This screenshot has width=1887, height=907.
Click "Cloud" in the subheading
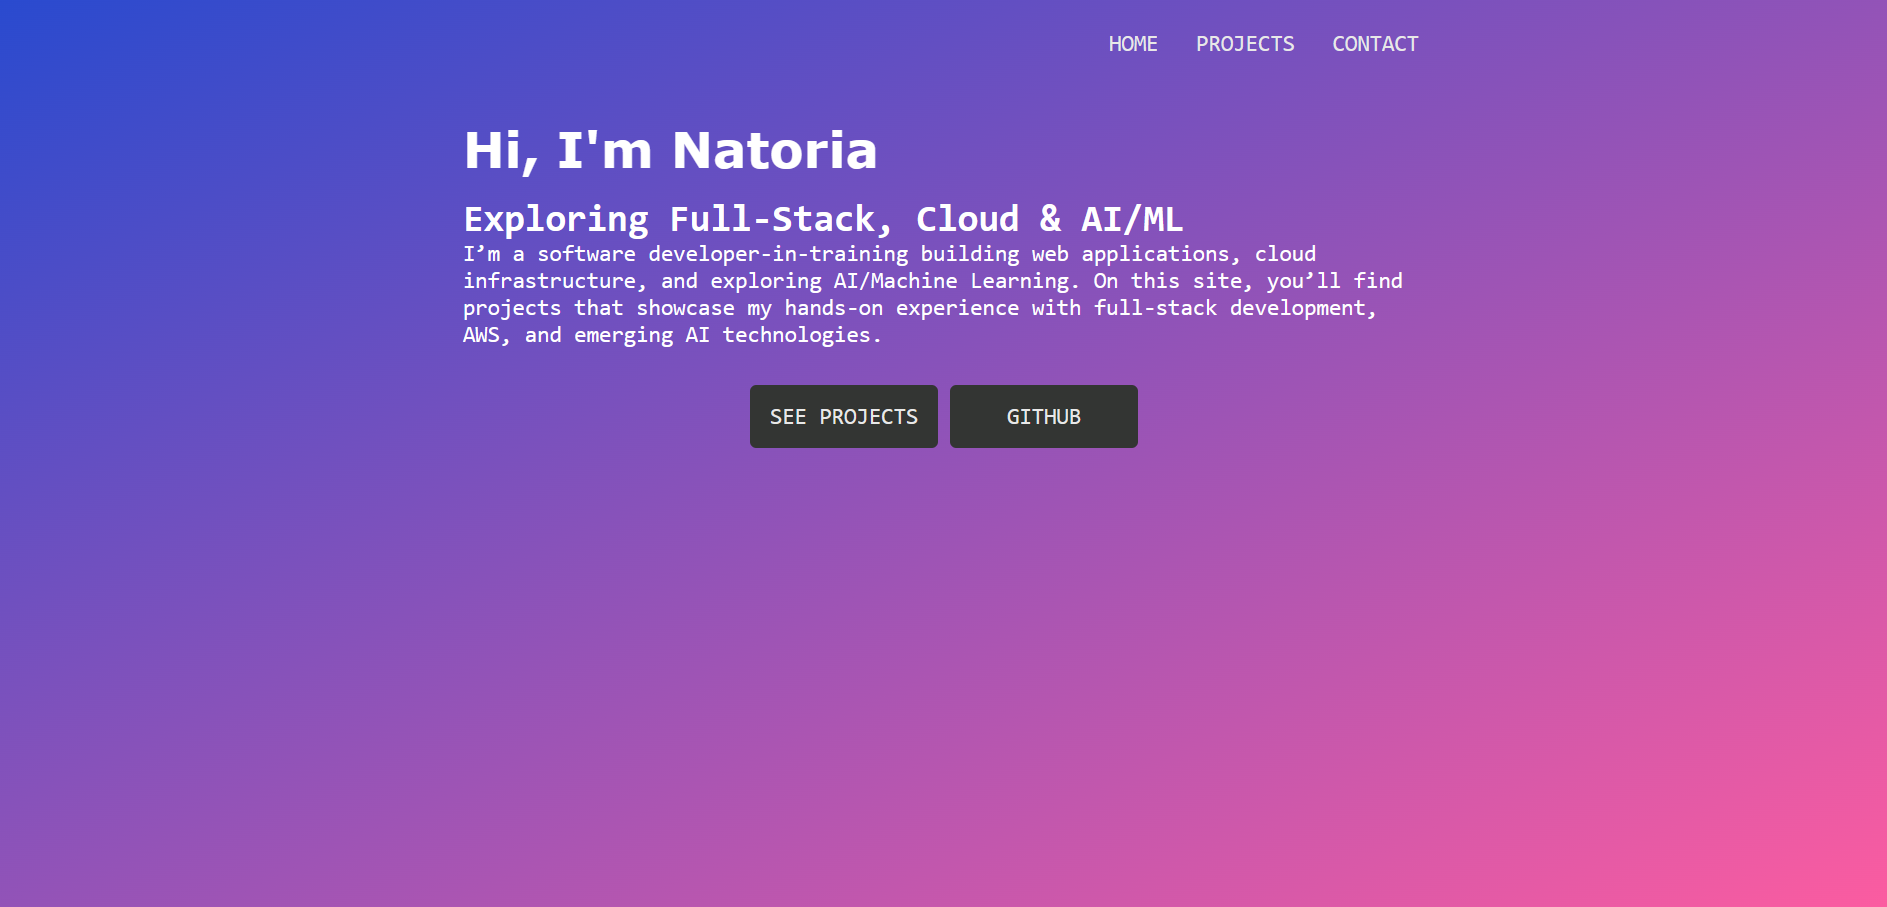tap(967, 219)
